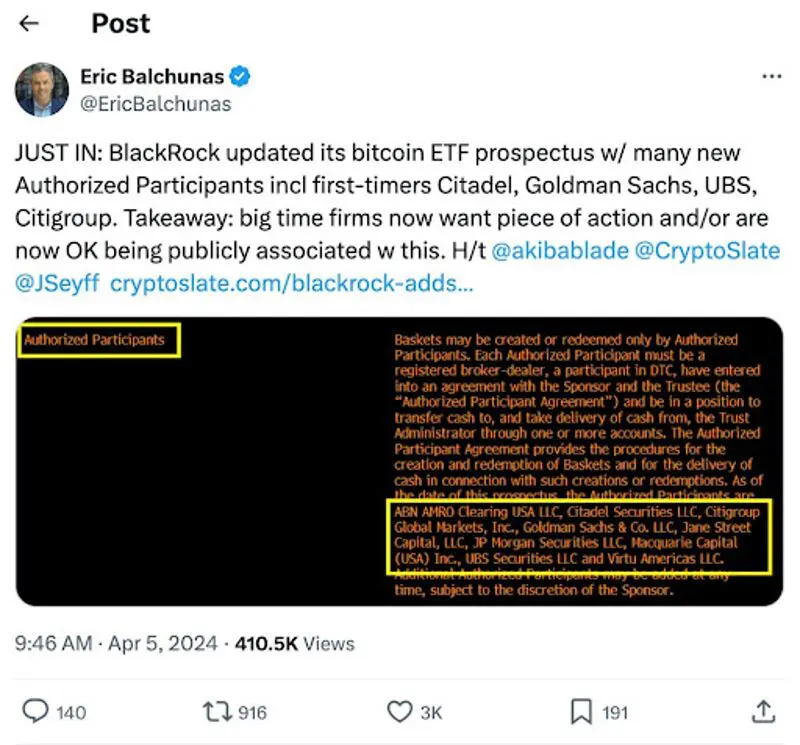Click the 9:46 AM Apr 5, 2024 timestamp
This screenshot has width=800, height=745.
[116, 644]
